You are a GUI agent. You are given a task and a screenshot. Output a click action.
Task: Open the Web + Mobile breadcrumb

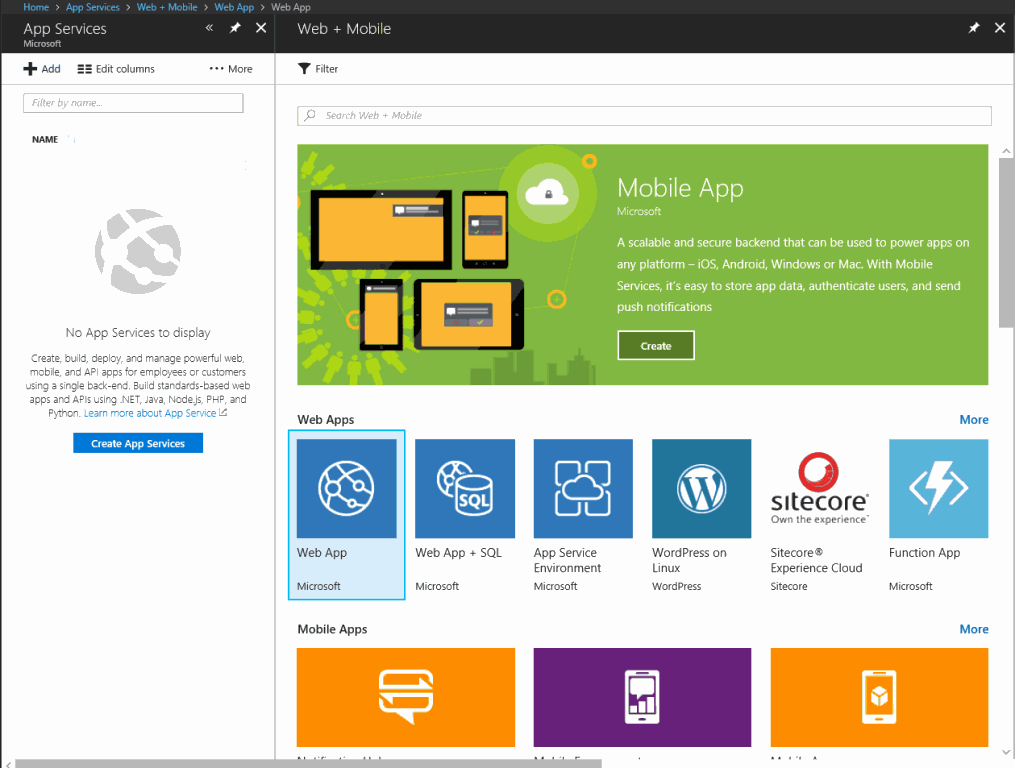point(167,7)
